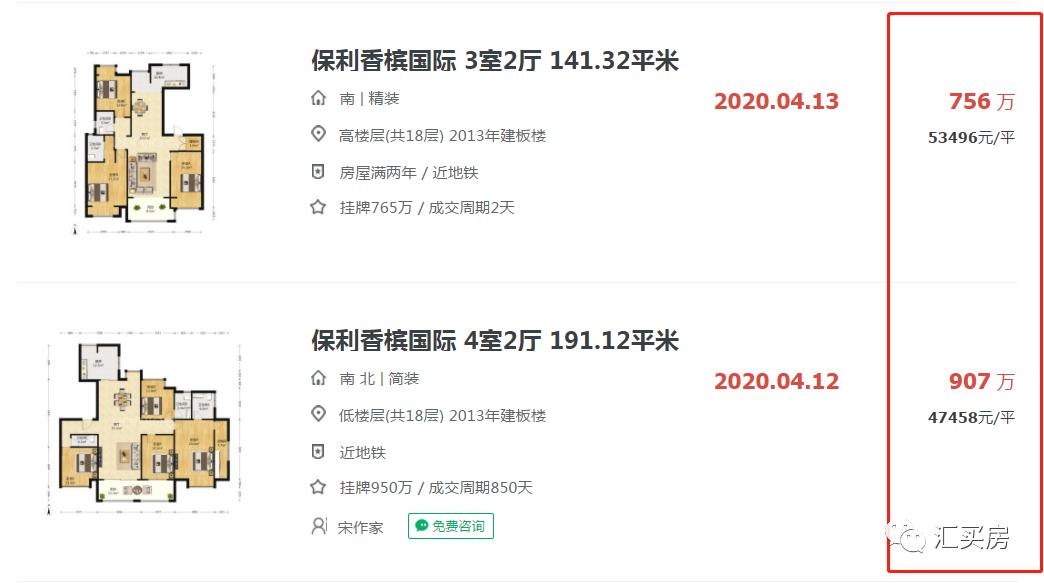Click the star icon next to 挂牌950万
Viewport: 1044px width, 583px height.
click(x=316, y=488)
